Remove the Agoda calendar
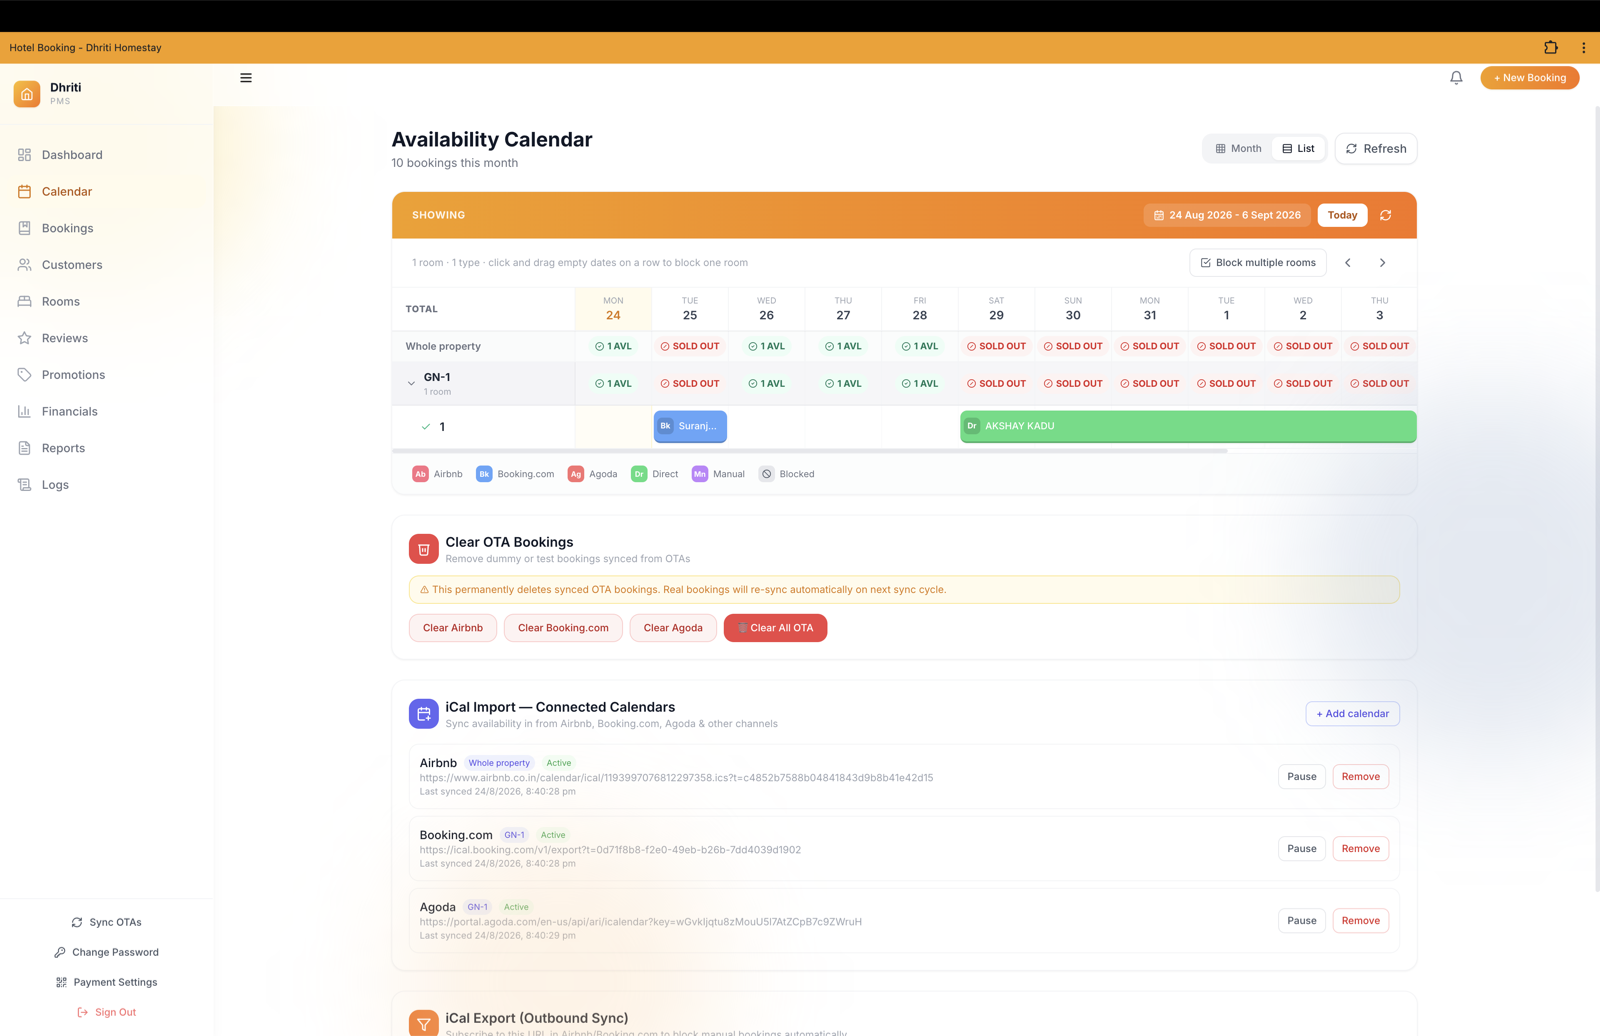 coord(1360,921)
